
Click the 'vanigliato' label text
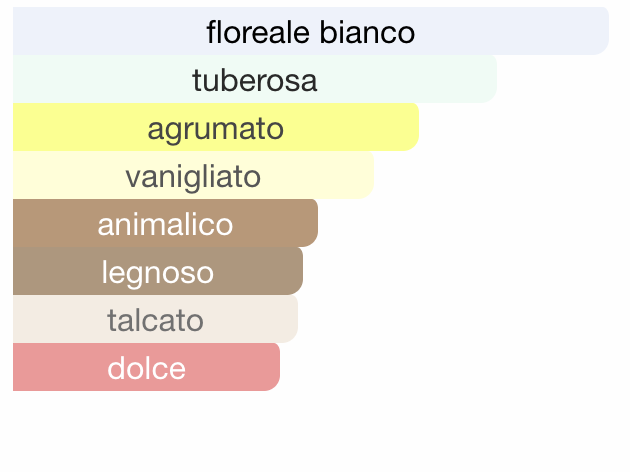point(193,177)
